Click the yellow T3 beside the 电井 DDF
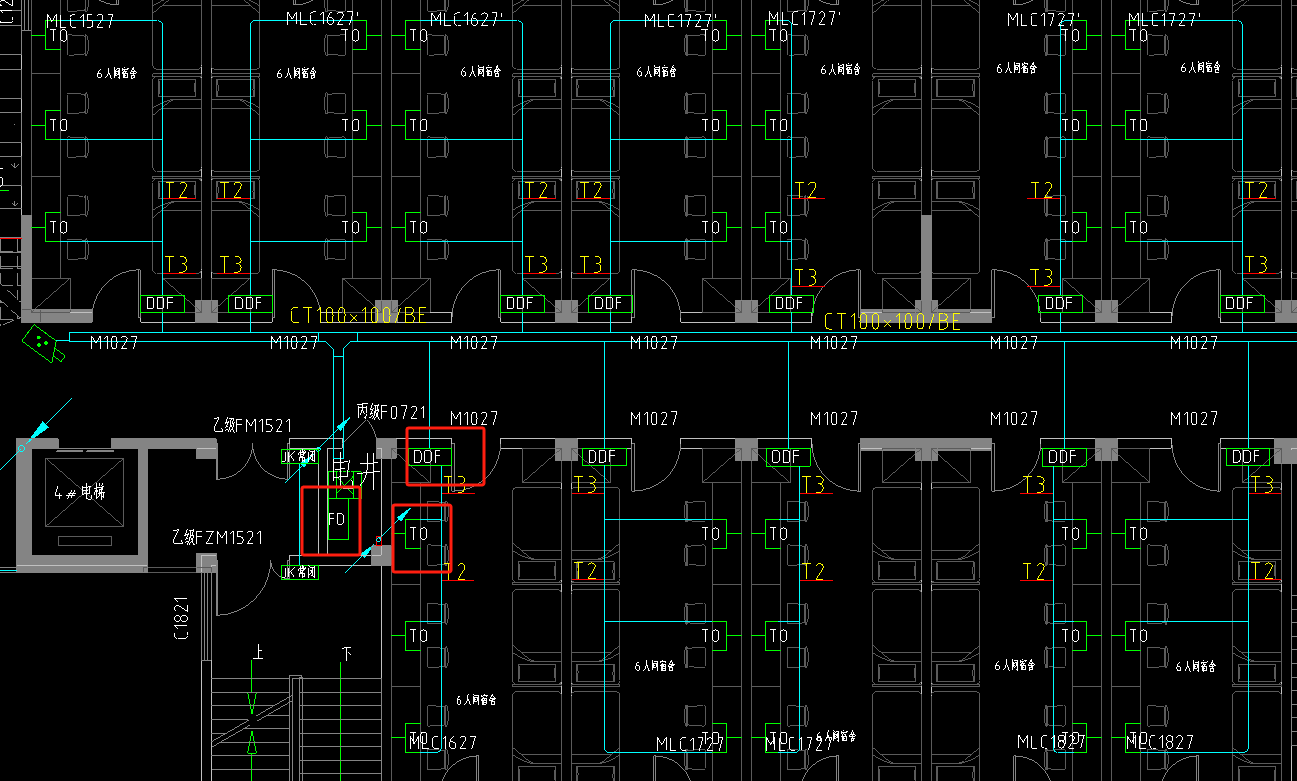This screenshot has height=781, width=1297. coord(456,486)
